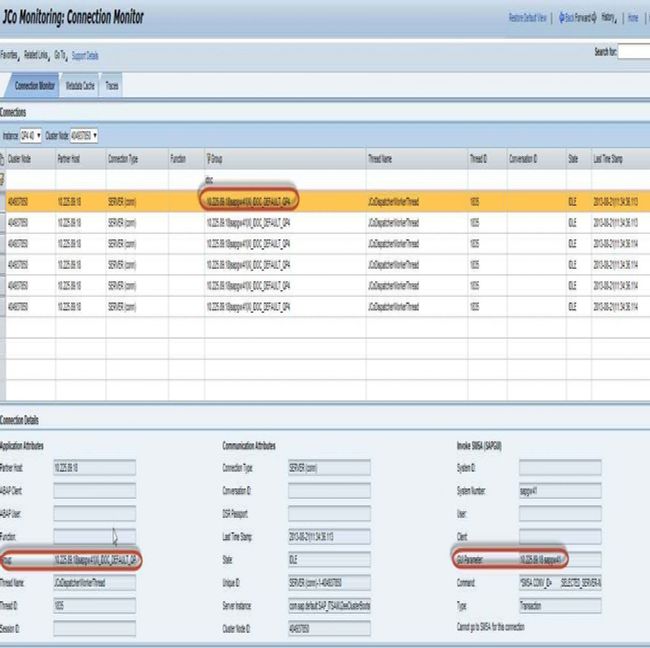The width and height of the screenshot is (650, 648).
Task: Click the Function field in Application Attributes
Action: [x=95, y=537]
